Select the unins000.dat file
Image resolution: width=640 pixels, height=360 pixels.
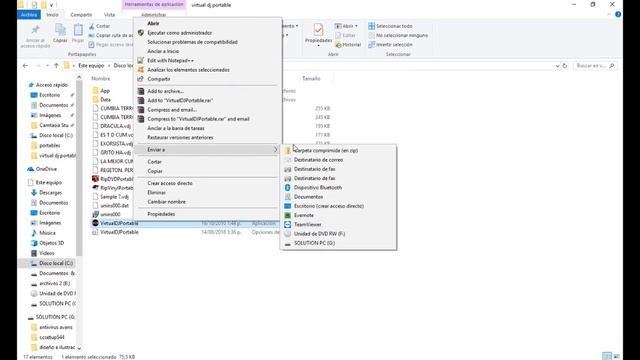[x=114, y=206]
